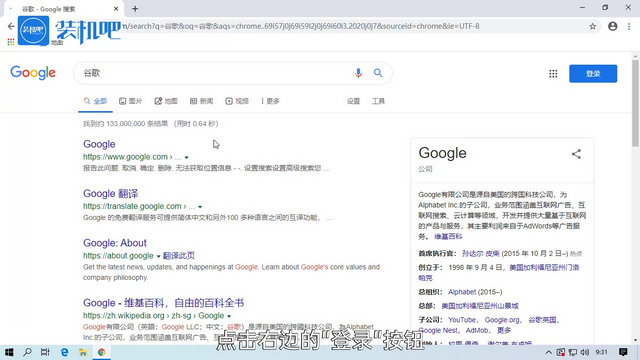Open a new browser tab
This screenshot has height=360, width=640.
(x=135, y=9)
